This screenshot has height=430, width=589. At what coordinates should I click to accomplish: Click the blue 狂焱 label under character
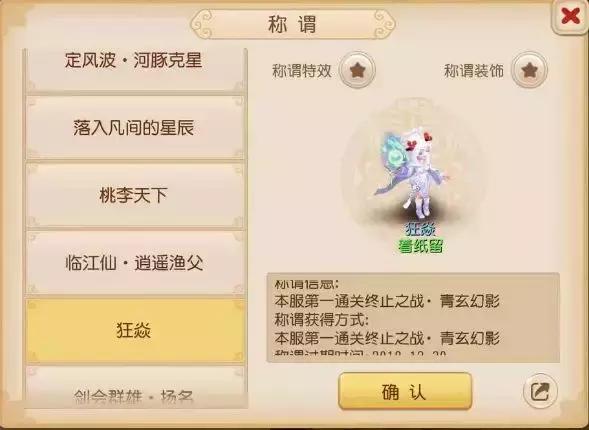[420, 229]
